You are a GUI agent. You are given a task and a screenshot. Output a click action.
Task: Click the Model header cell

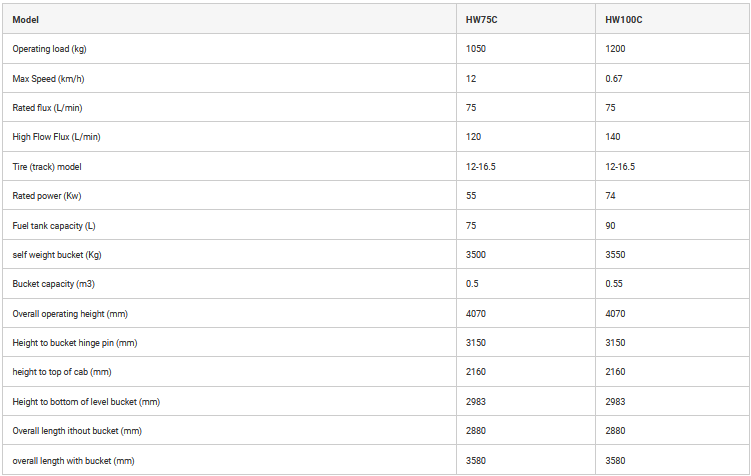(25, 20)
